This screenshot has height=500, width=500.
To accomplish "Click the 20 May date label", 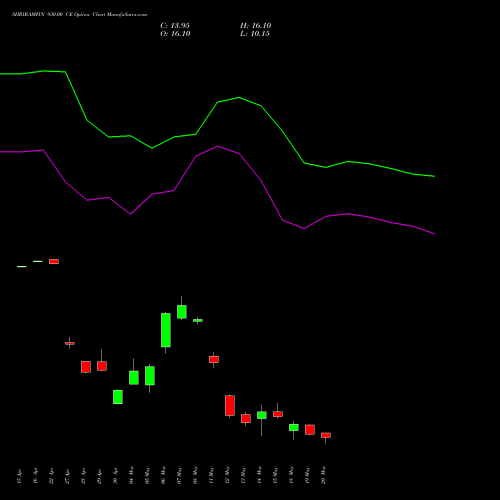I will tap(323, 475).
